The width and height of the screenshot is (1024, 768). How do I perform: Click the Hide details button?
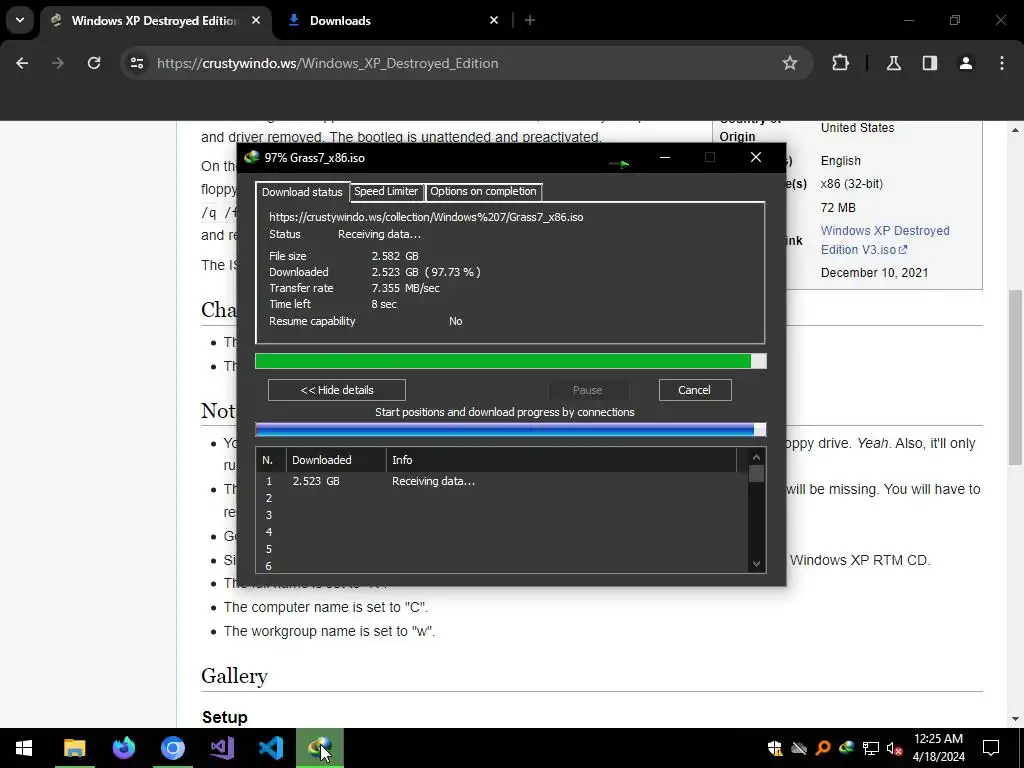pyautogui.click(x=337, y=390)
